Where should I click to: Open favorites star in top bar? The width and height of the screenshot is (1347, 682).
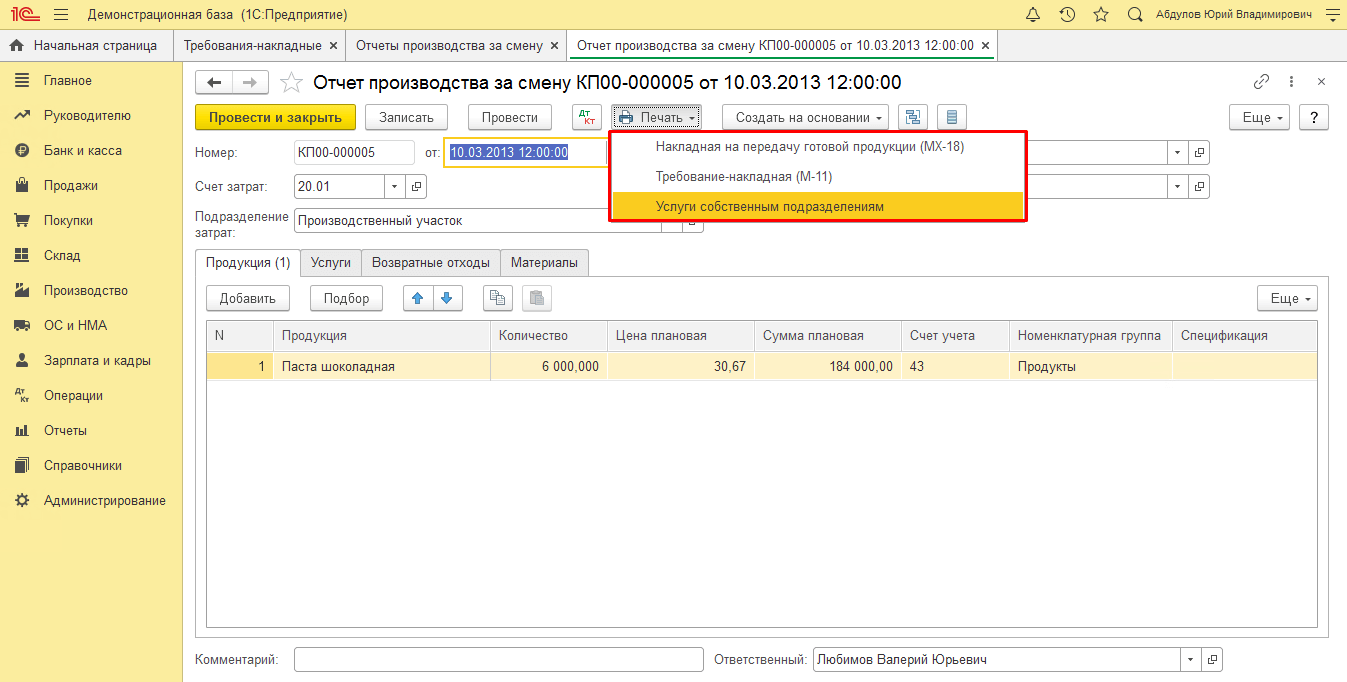click(1101, 15)
